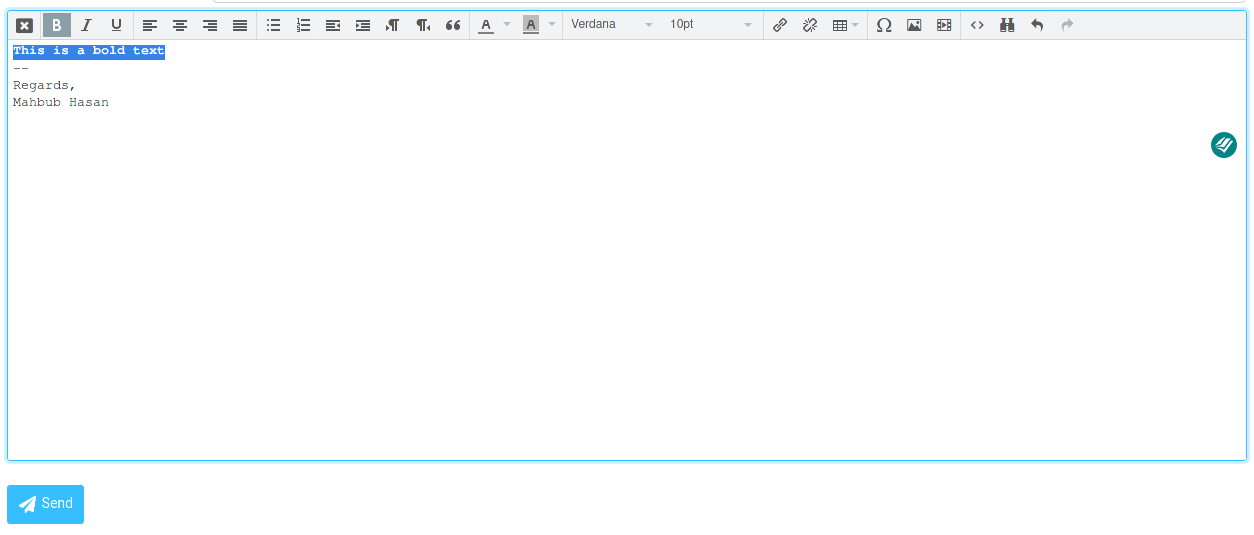Toggle Italic formatting
This screenshot has width=1254, height=535.
[x=86, y=25]
